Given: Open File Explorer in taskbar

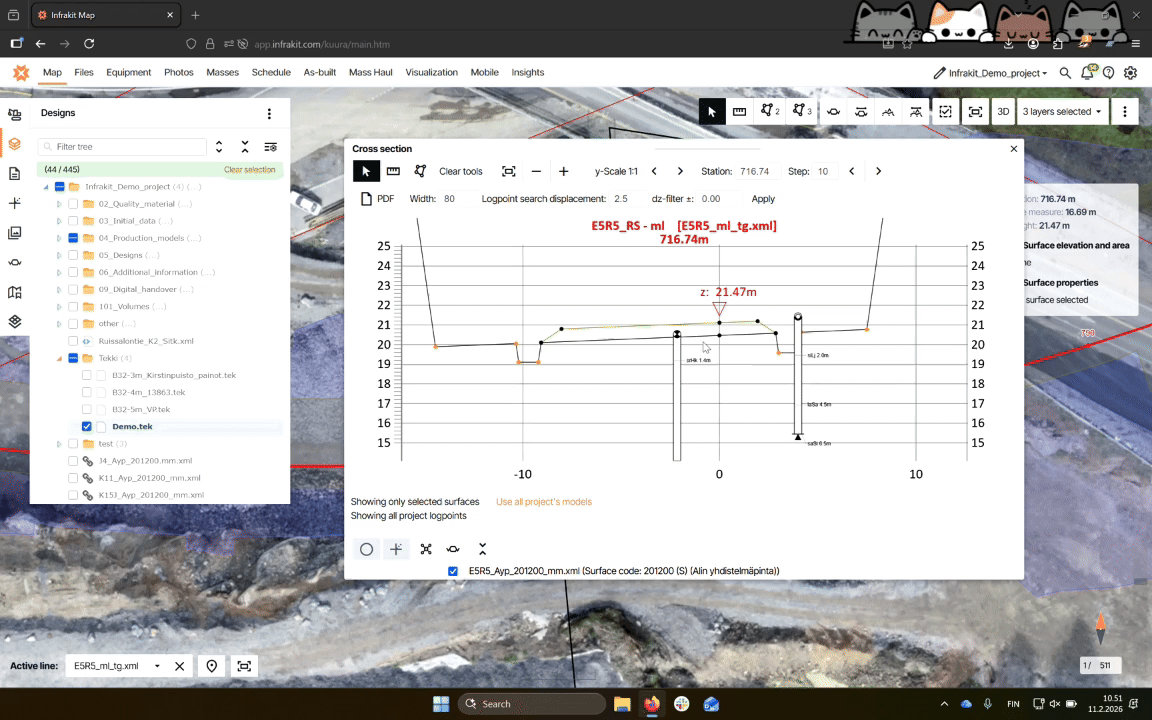Looking at the screenshot, I should tap(622, 704).
